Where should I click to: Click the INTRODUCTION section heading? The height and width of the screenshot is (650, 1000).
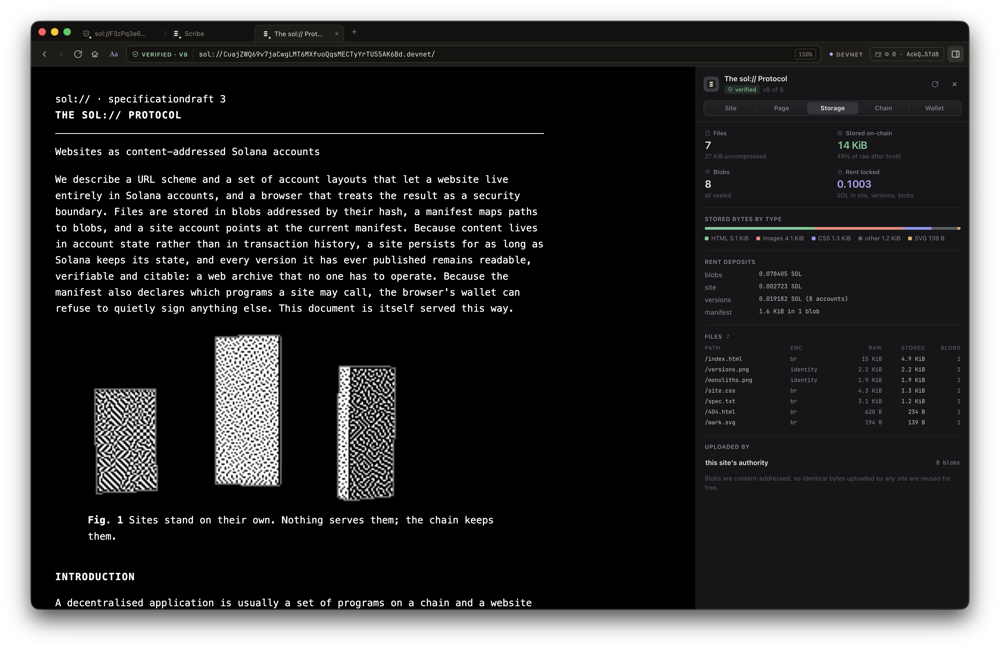(x=95, y=577)
